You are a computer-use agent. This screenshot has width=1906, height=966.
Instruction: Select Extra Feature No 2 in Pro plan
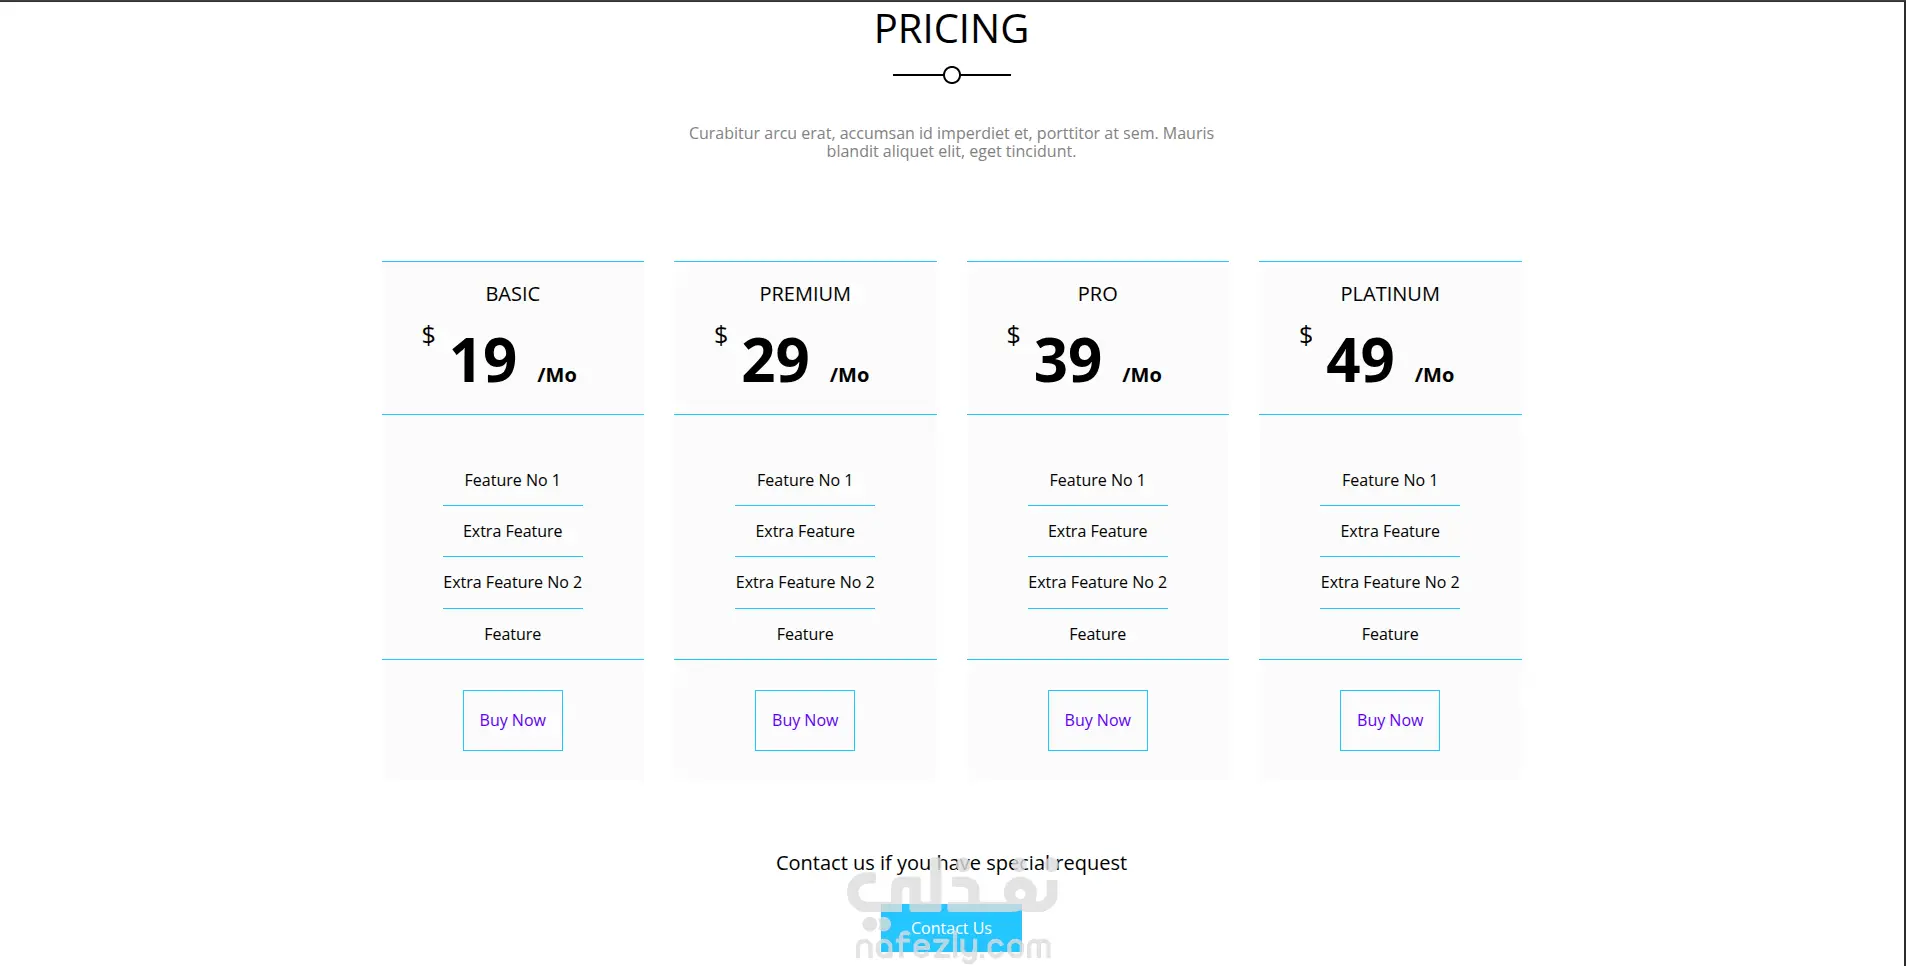[1097, 582]
